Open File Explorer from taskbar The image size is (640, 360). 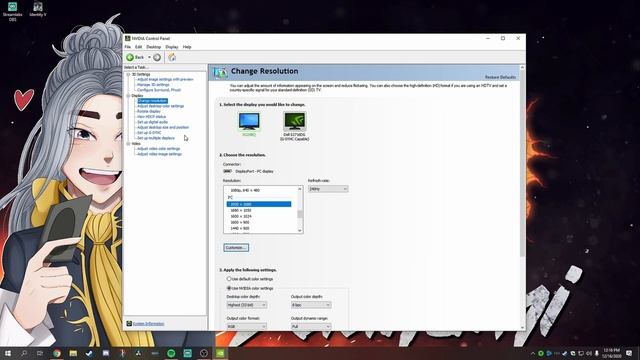(73, 353)
